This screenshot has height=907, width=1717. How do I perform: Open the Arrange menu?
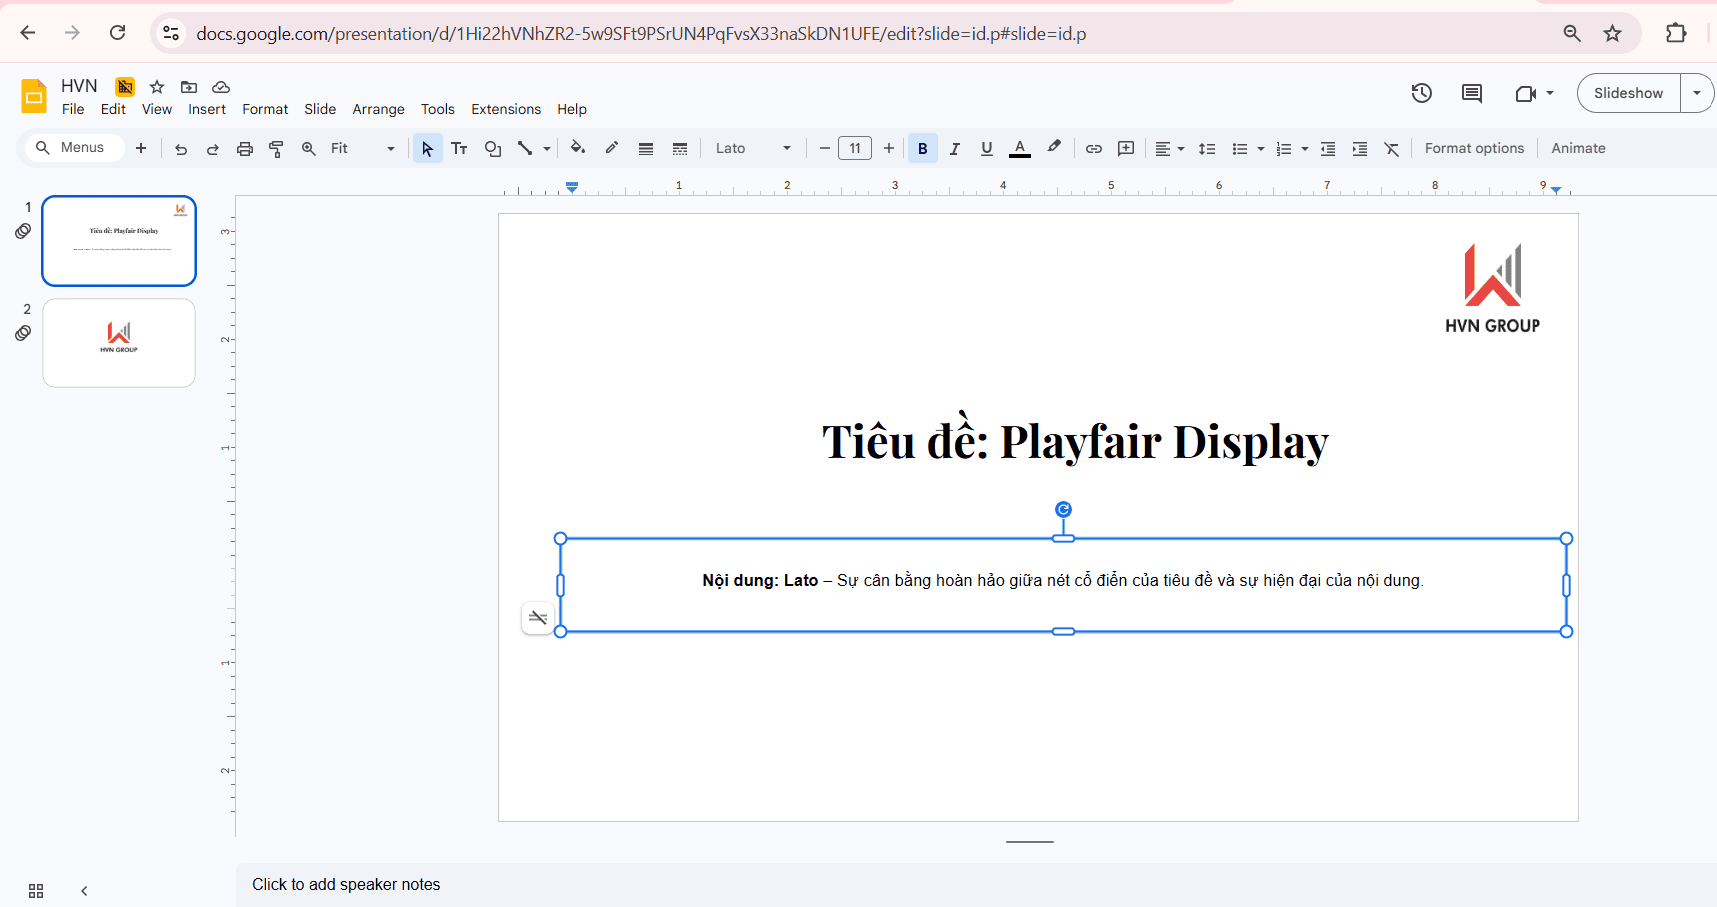(x=378, y=109)
